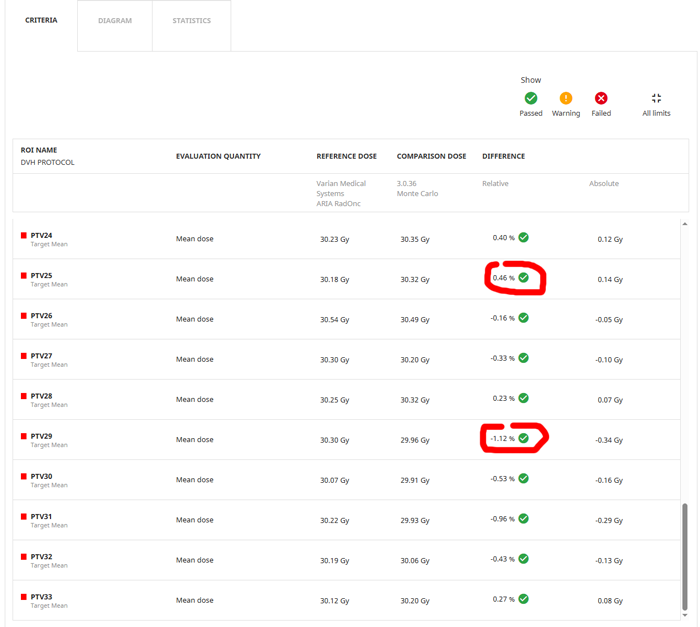
Task: Click the PTV30 color square
Action: pyautogui.click(x=24, y=477)
